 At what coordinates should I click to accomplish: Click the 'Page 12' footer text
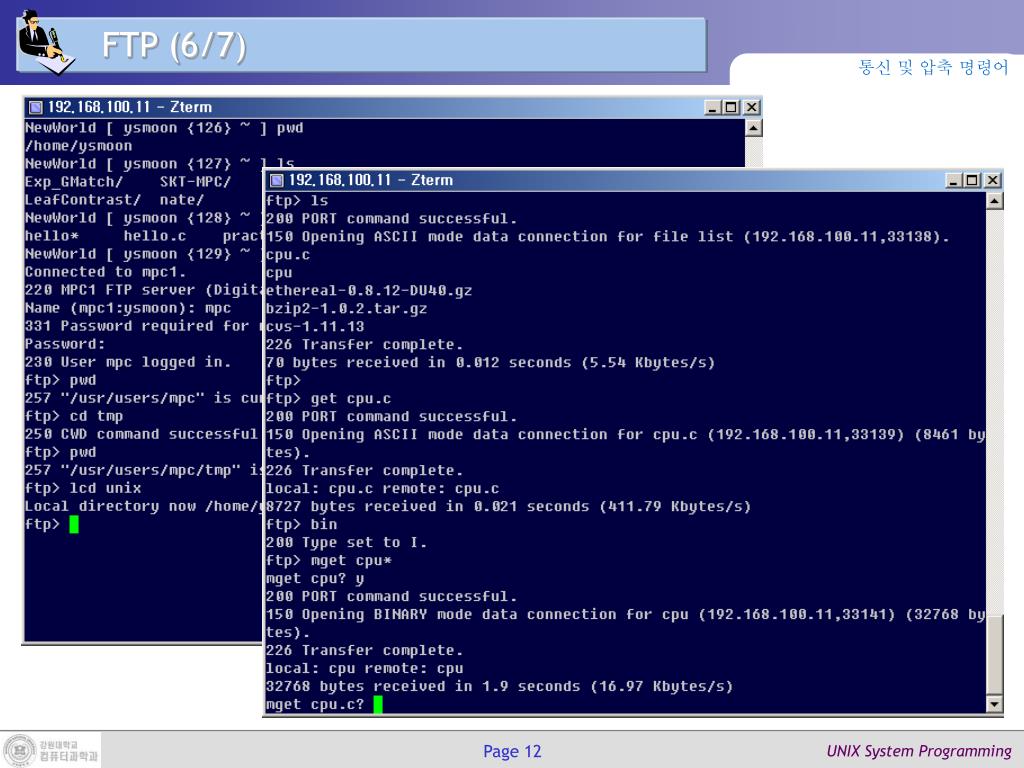(x=512, y=752)
